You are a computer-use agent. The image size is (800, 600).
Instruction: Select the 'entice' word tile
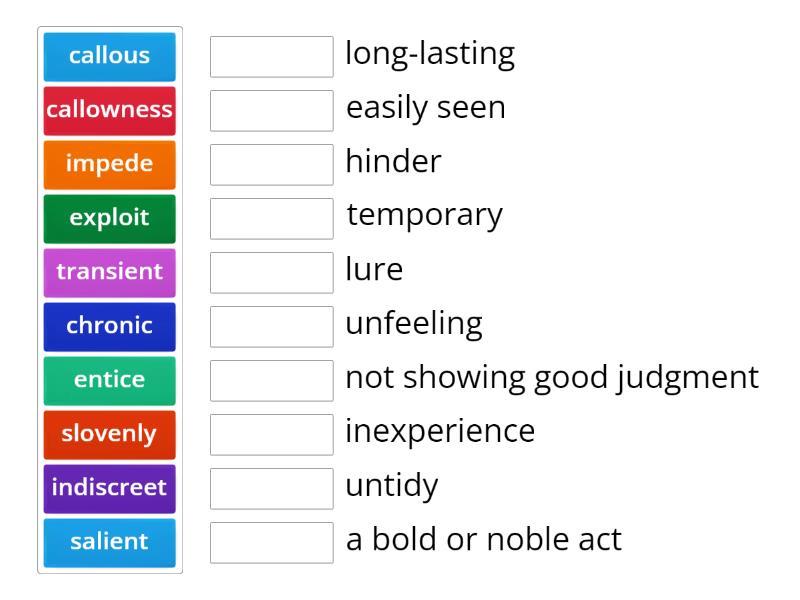[x=109, y=380]
